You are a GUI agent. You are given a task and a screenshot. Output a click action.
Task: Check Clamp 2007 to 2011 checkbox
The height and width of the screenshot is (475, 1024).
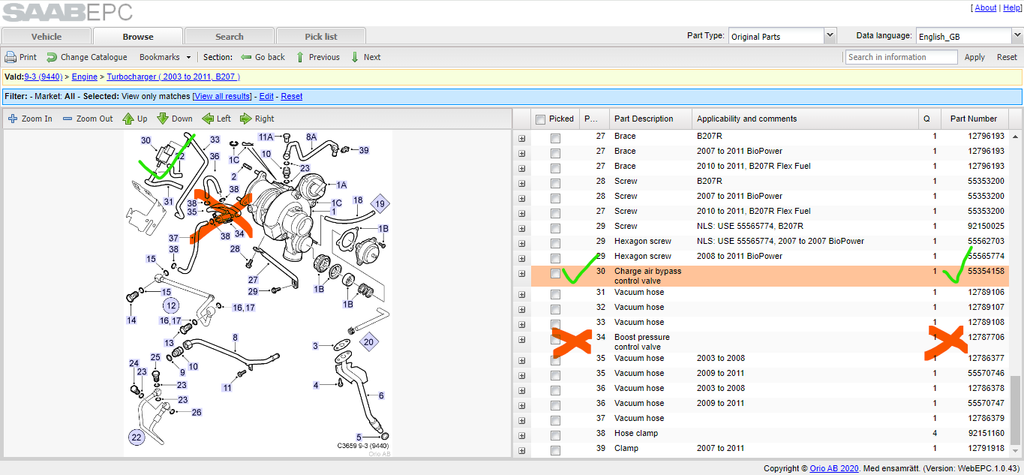coord(554,450)
